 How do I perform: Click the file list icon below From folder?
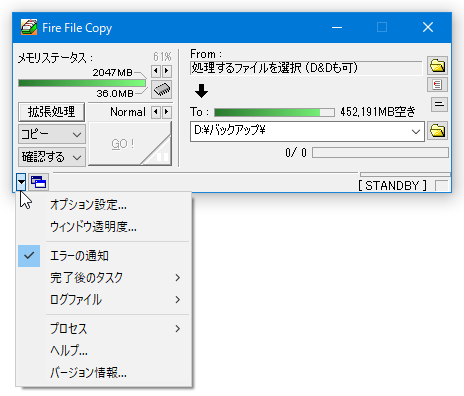point(437,85)
